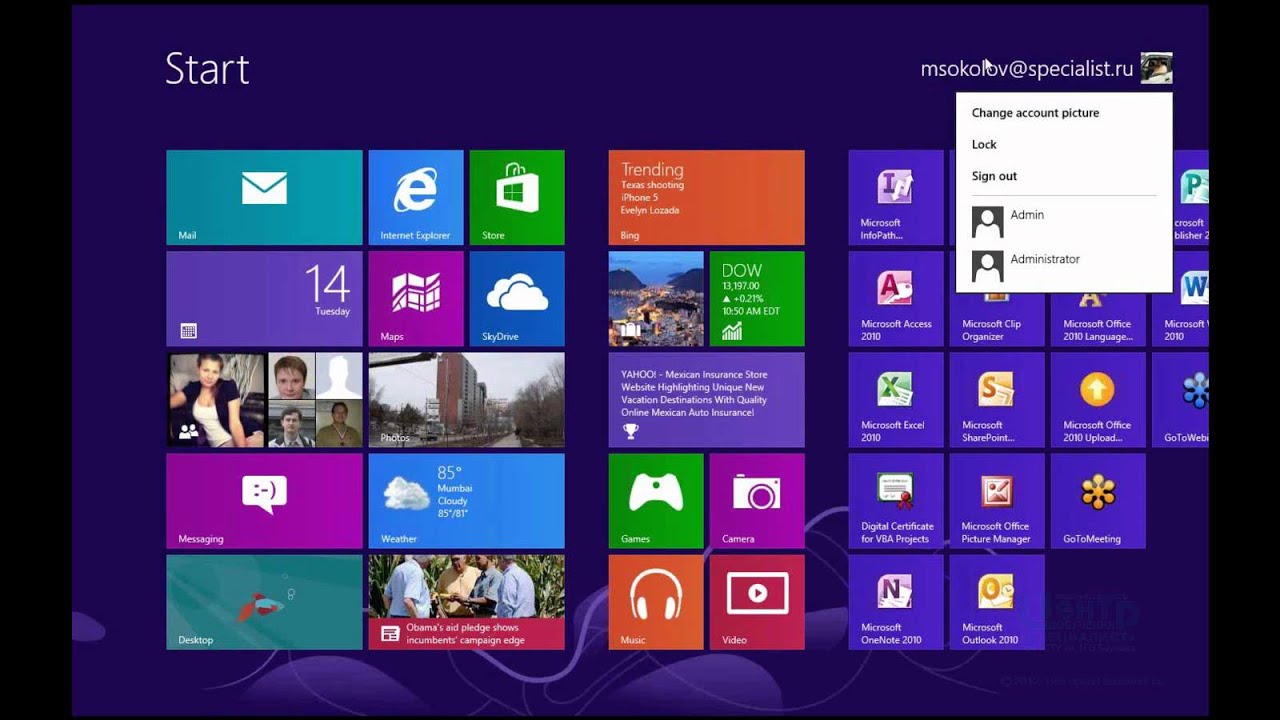Open the Music tile
The width and height of the screenshot is (1280, 720).
(x=656, y=602)
